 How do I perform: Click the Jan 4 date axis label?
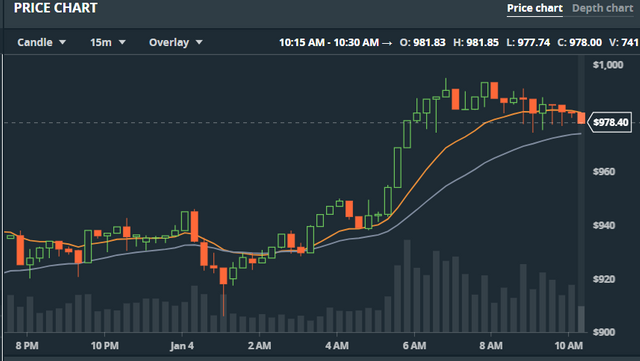(182, 346)
